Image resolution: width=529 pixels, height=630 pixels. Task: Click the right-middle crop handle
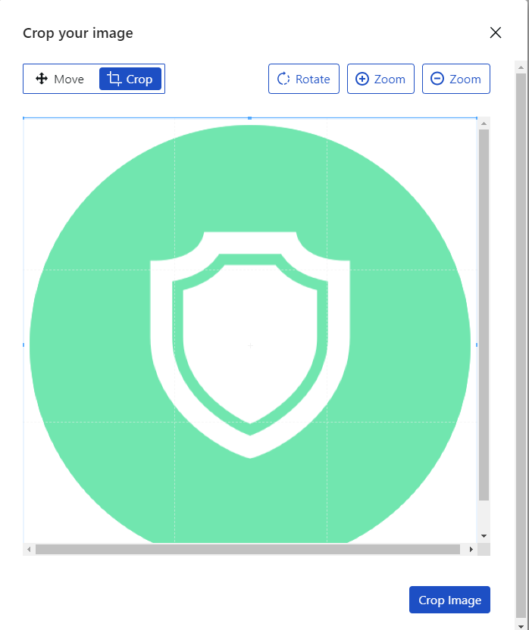coord(477,345)
